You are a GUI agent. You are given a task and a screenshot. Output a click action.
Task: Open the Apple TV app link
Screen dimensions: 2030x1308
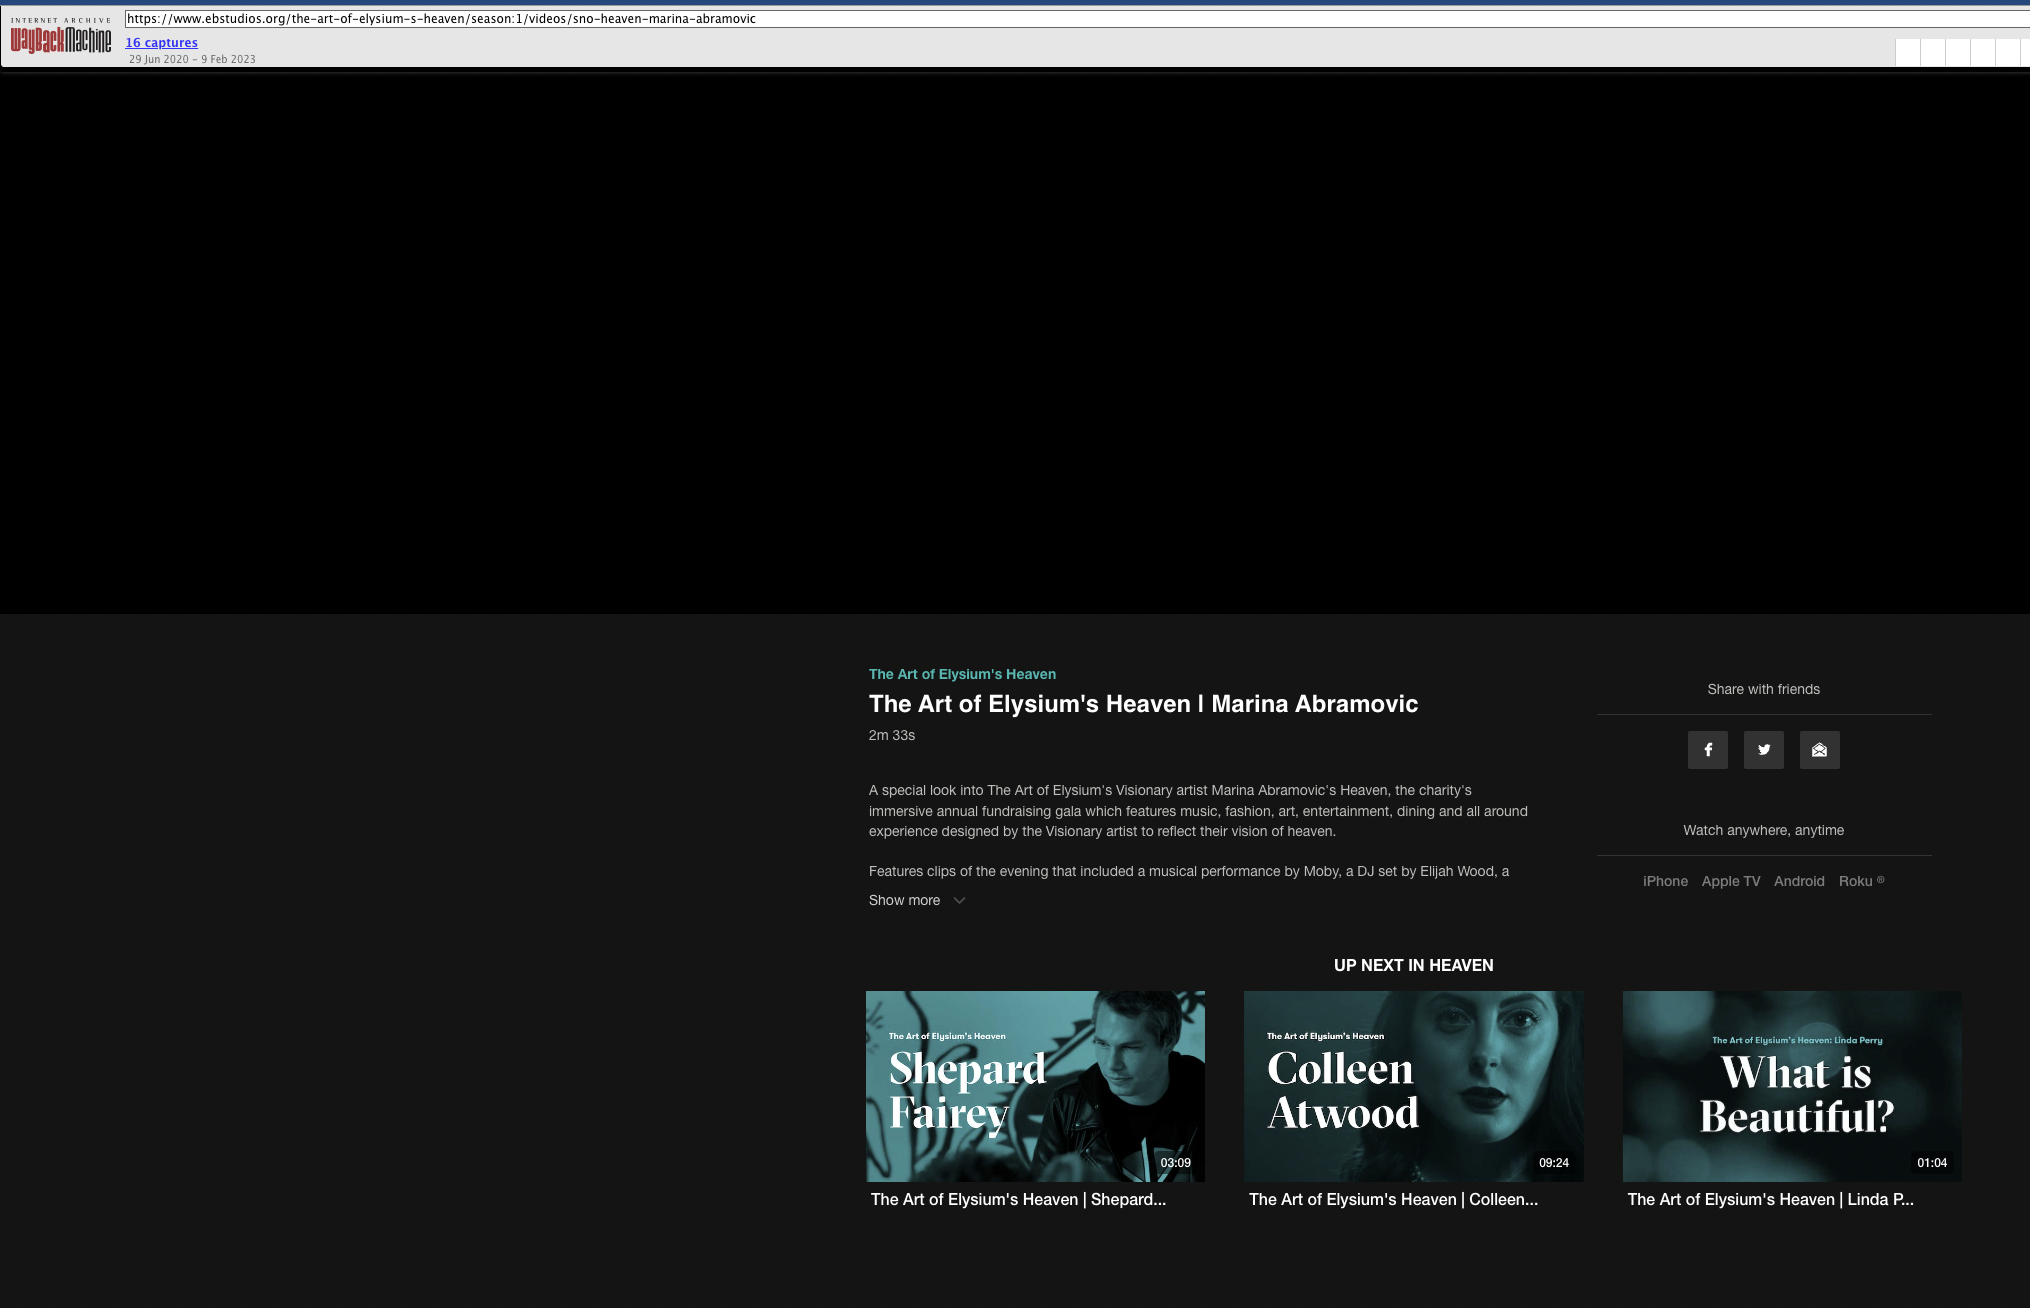(x=1730, y=881)
